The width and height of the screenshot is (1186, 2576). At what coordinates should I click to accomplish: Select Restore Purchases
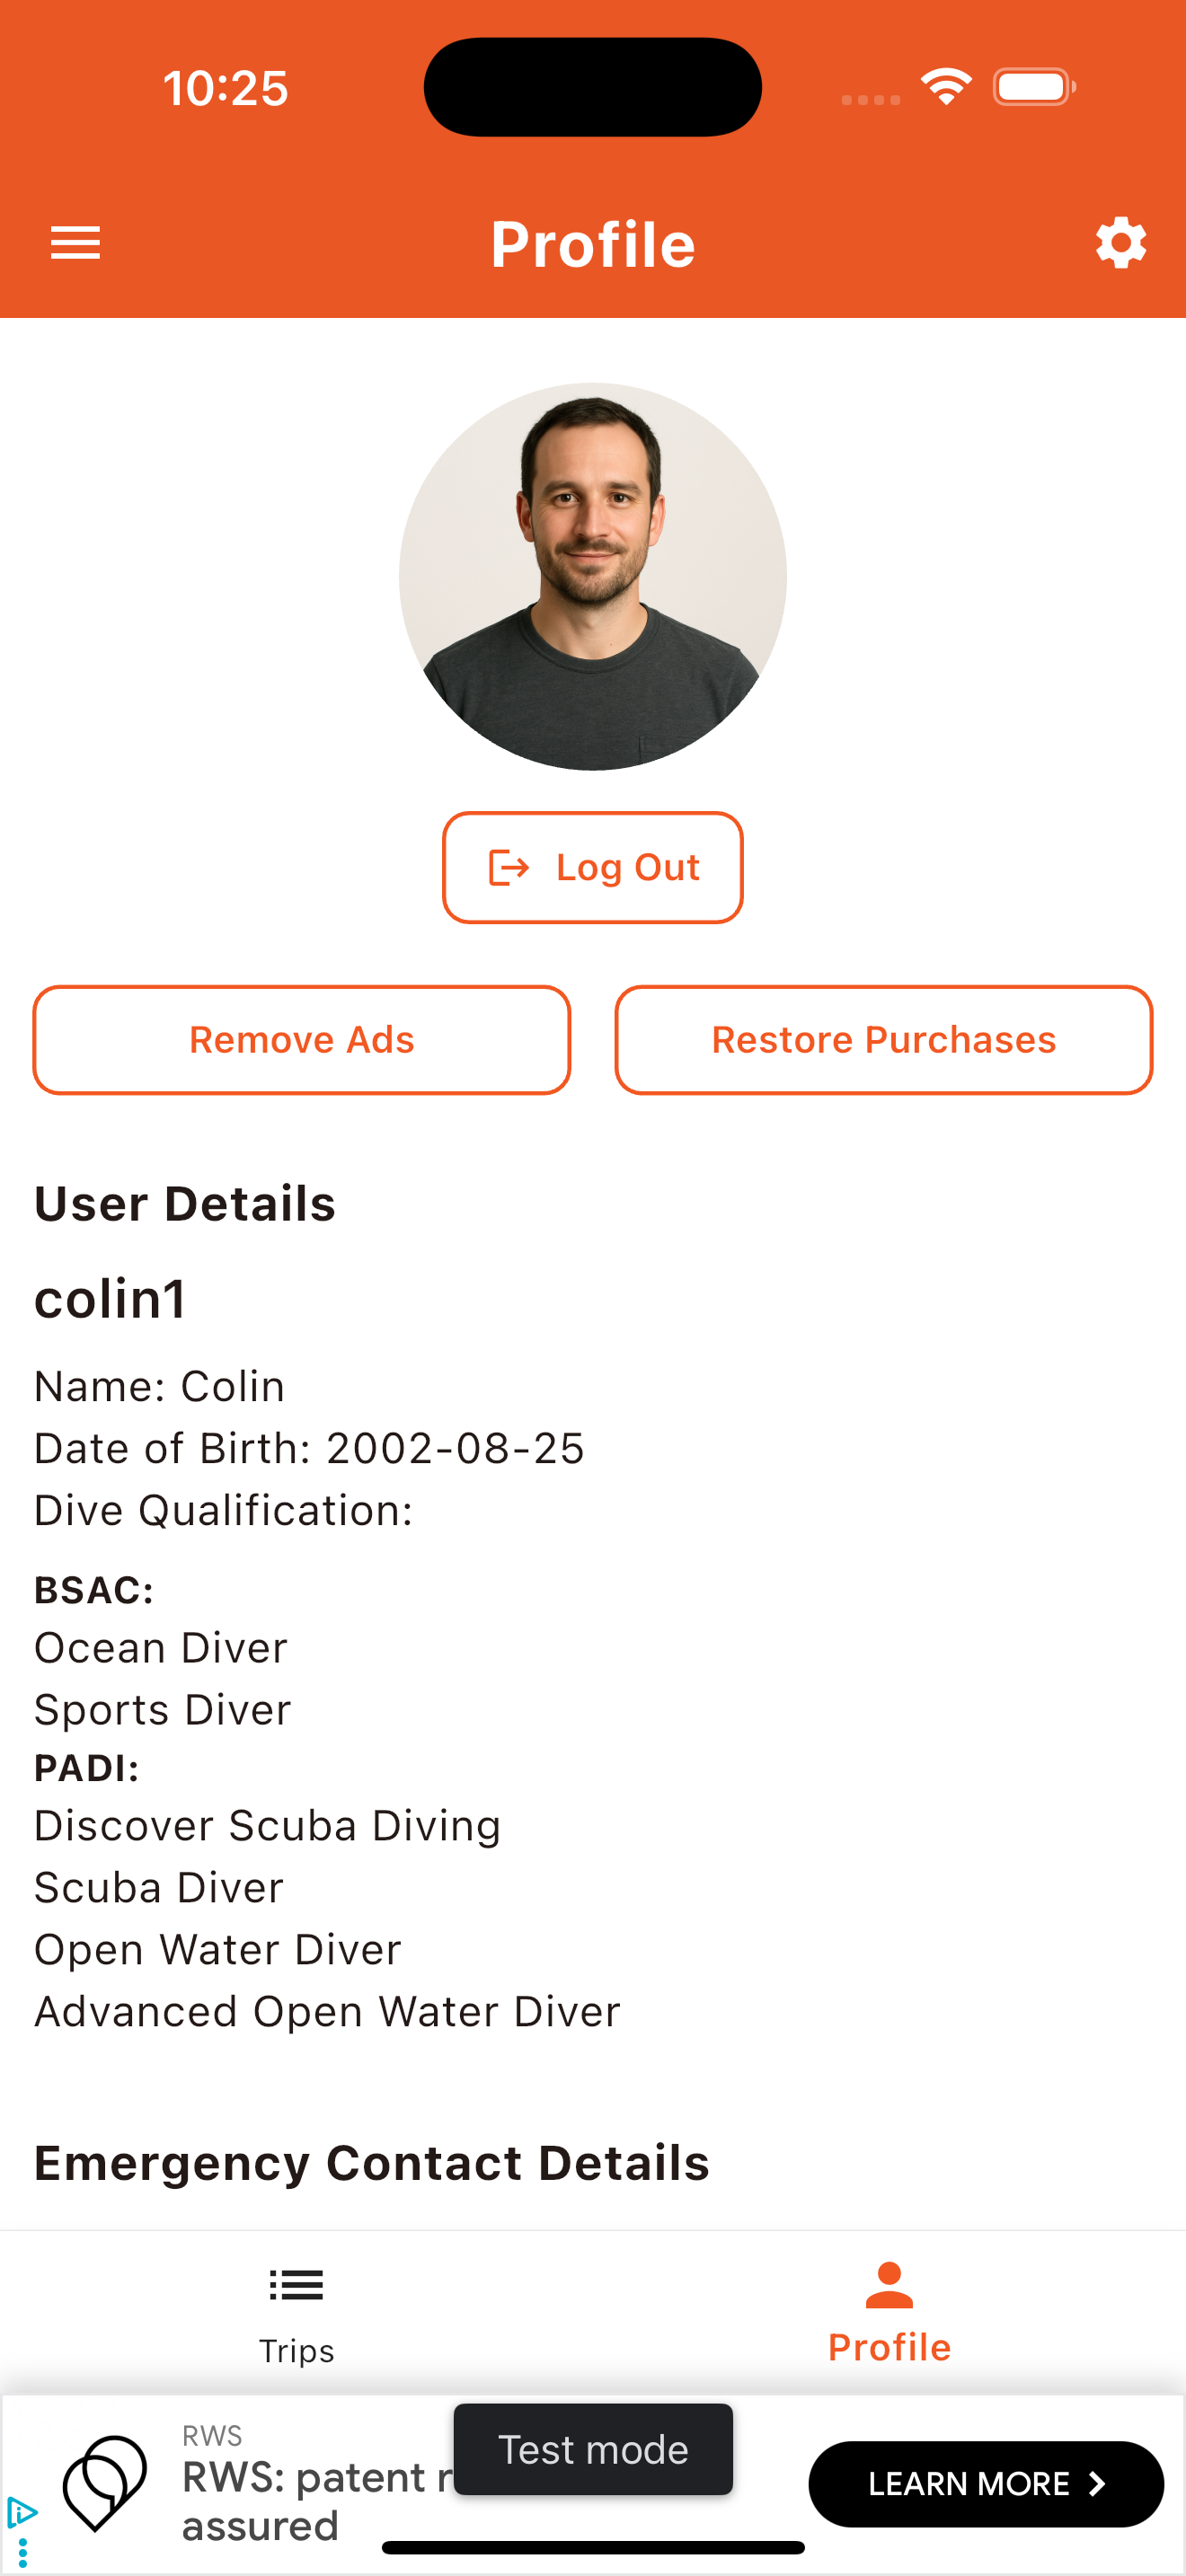pyautogui.click(x=883, y=1040)
